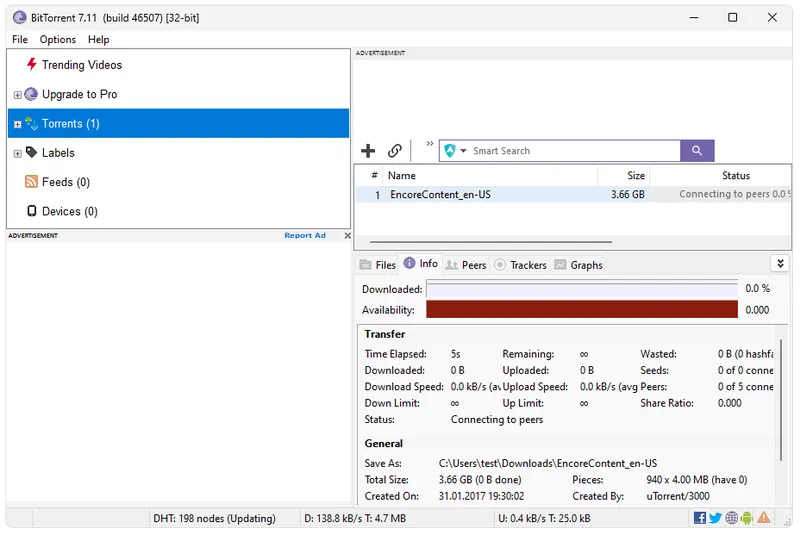
Task: Open the search provider dropdown arrow
Action: pyautogui.click(x=463, y=151)
